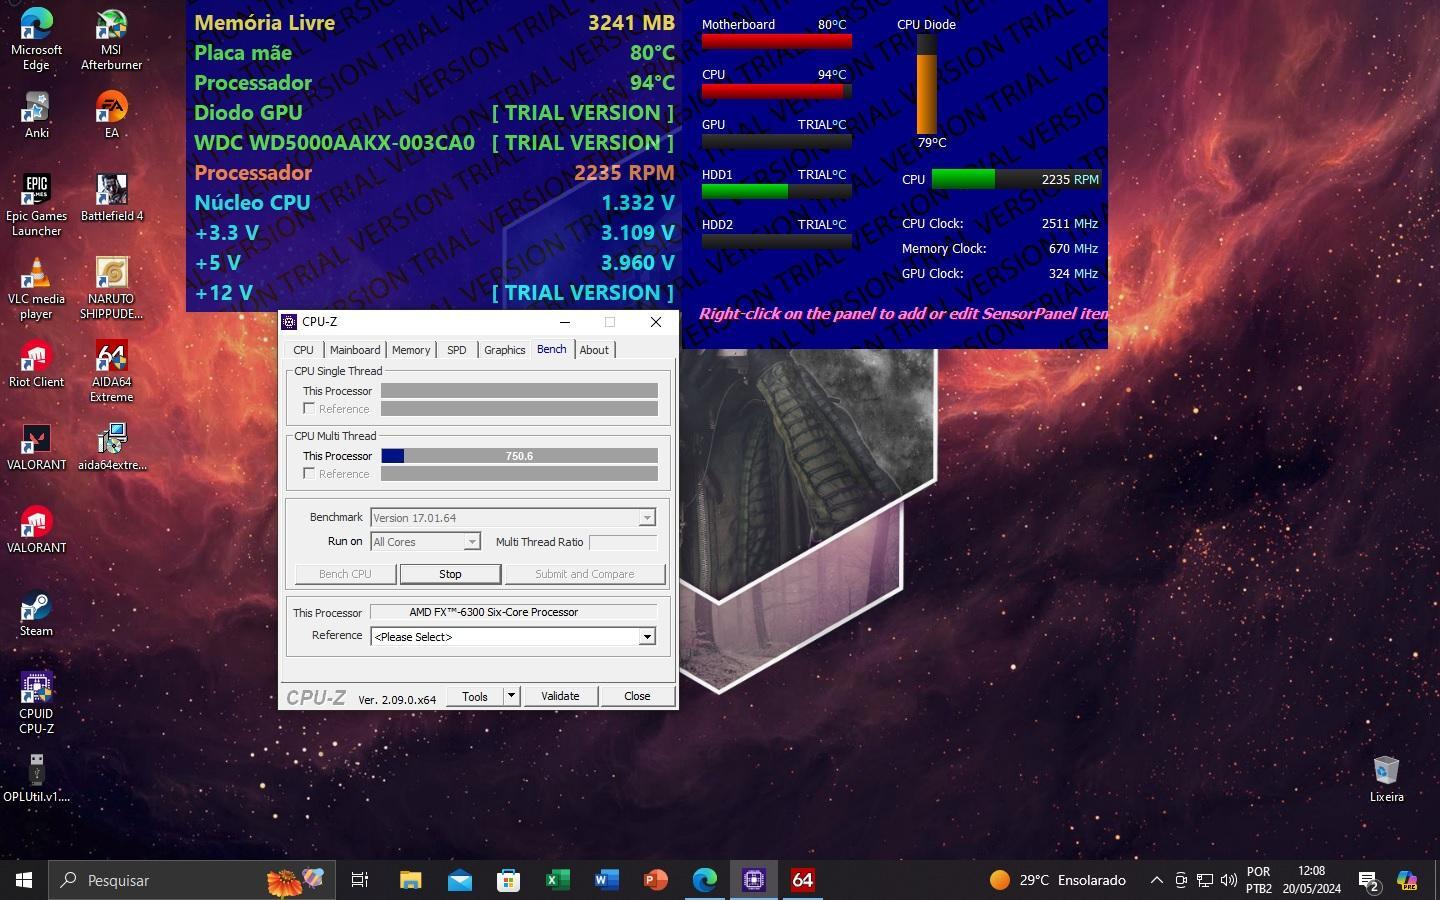Screen dimensions: 1440x900
Task: Open File Explorer from taskbar
Action: pyautogui.click(x=410, y=880)
